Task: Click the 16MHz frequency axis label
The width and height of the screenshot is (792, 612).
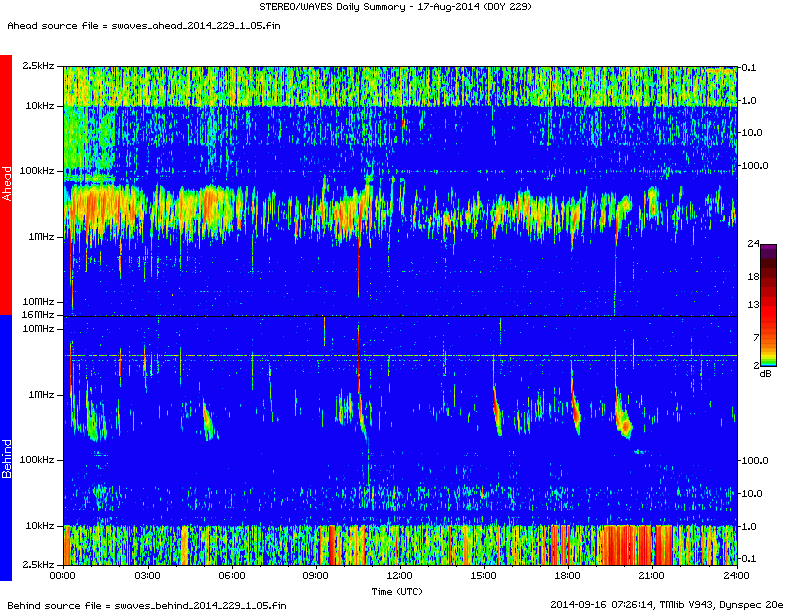Action: click(38, 315)
